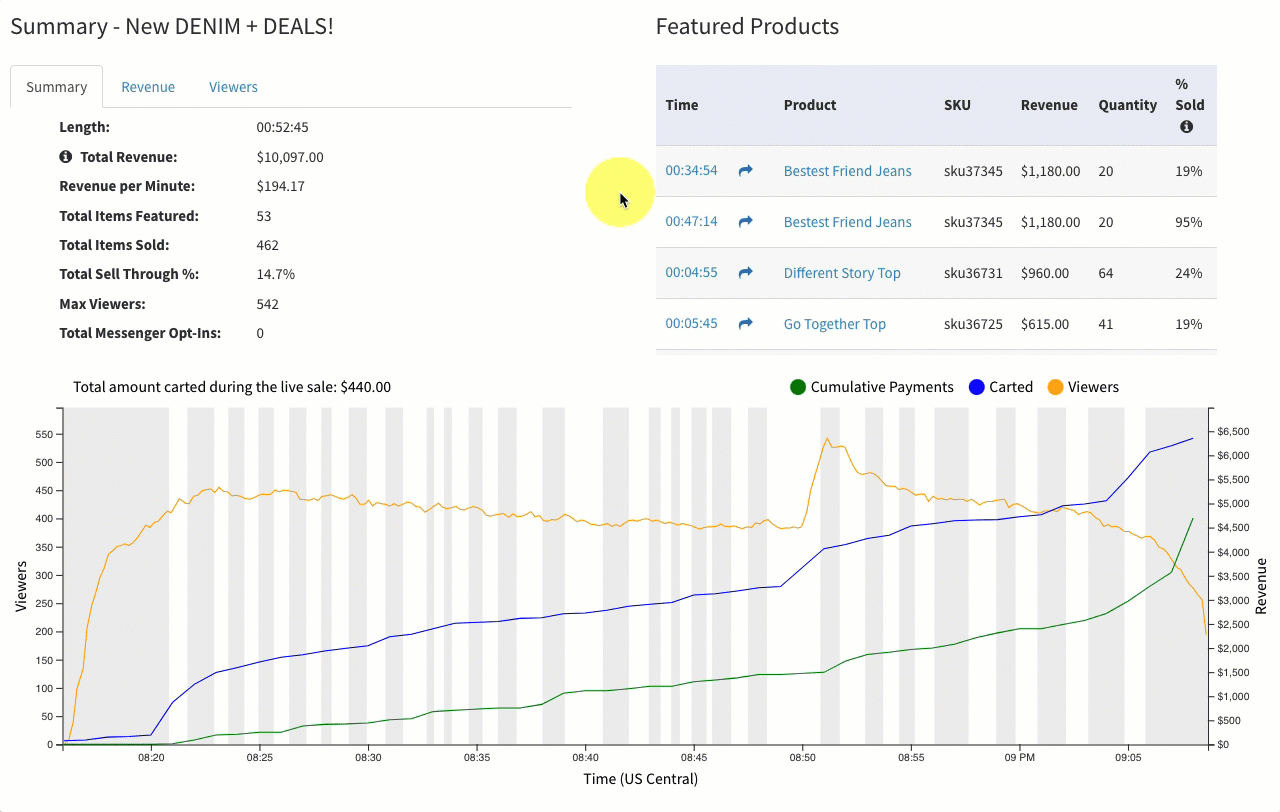Image resolution: width=1280 pixels, height=812 pixels.
Task: Select the Summary tab
Action: (x=56, y=87)
